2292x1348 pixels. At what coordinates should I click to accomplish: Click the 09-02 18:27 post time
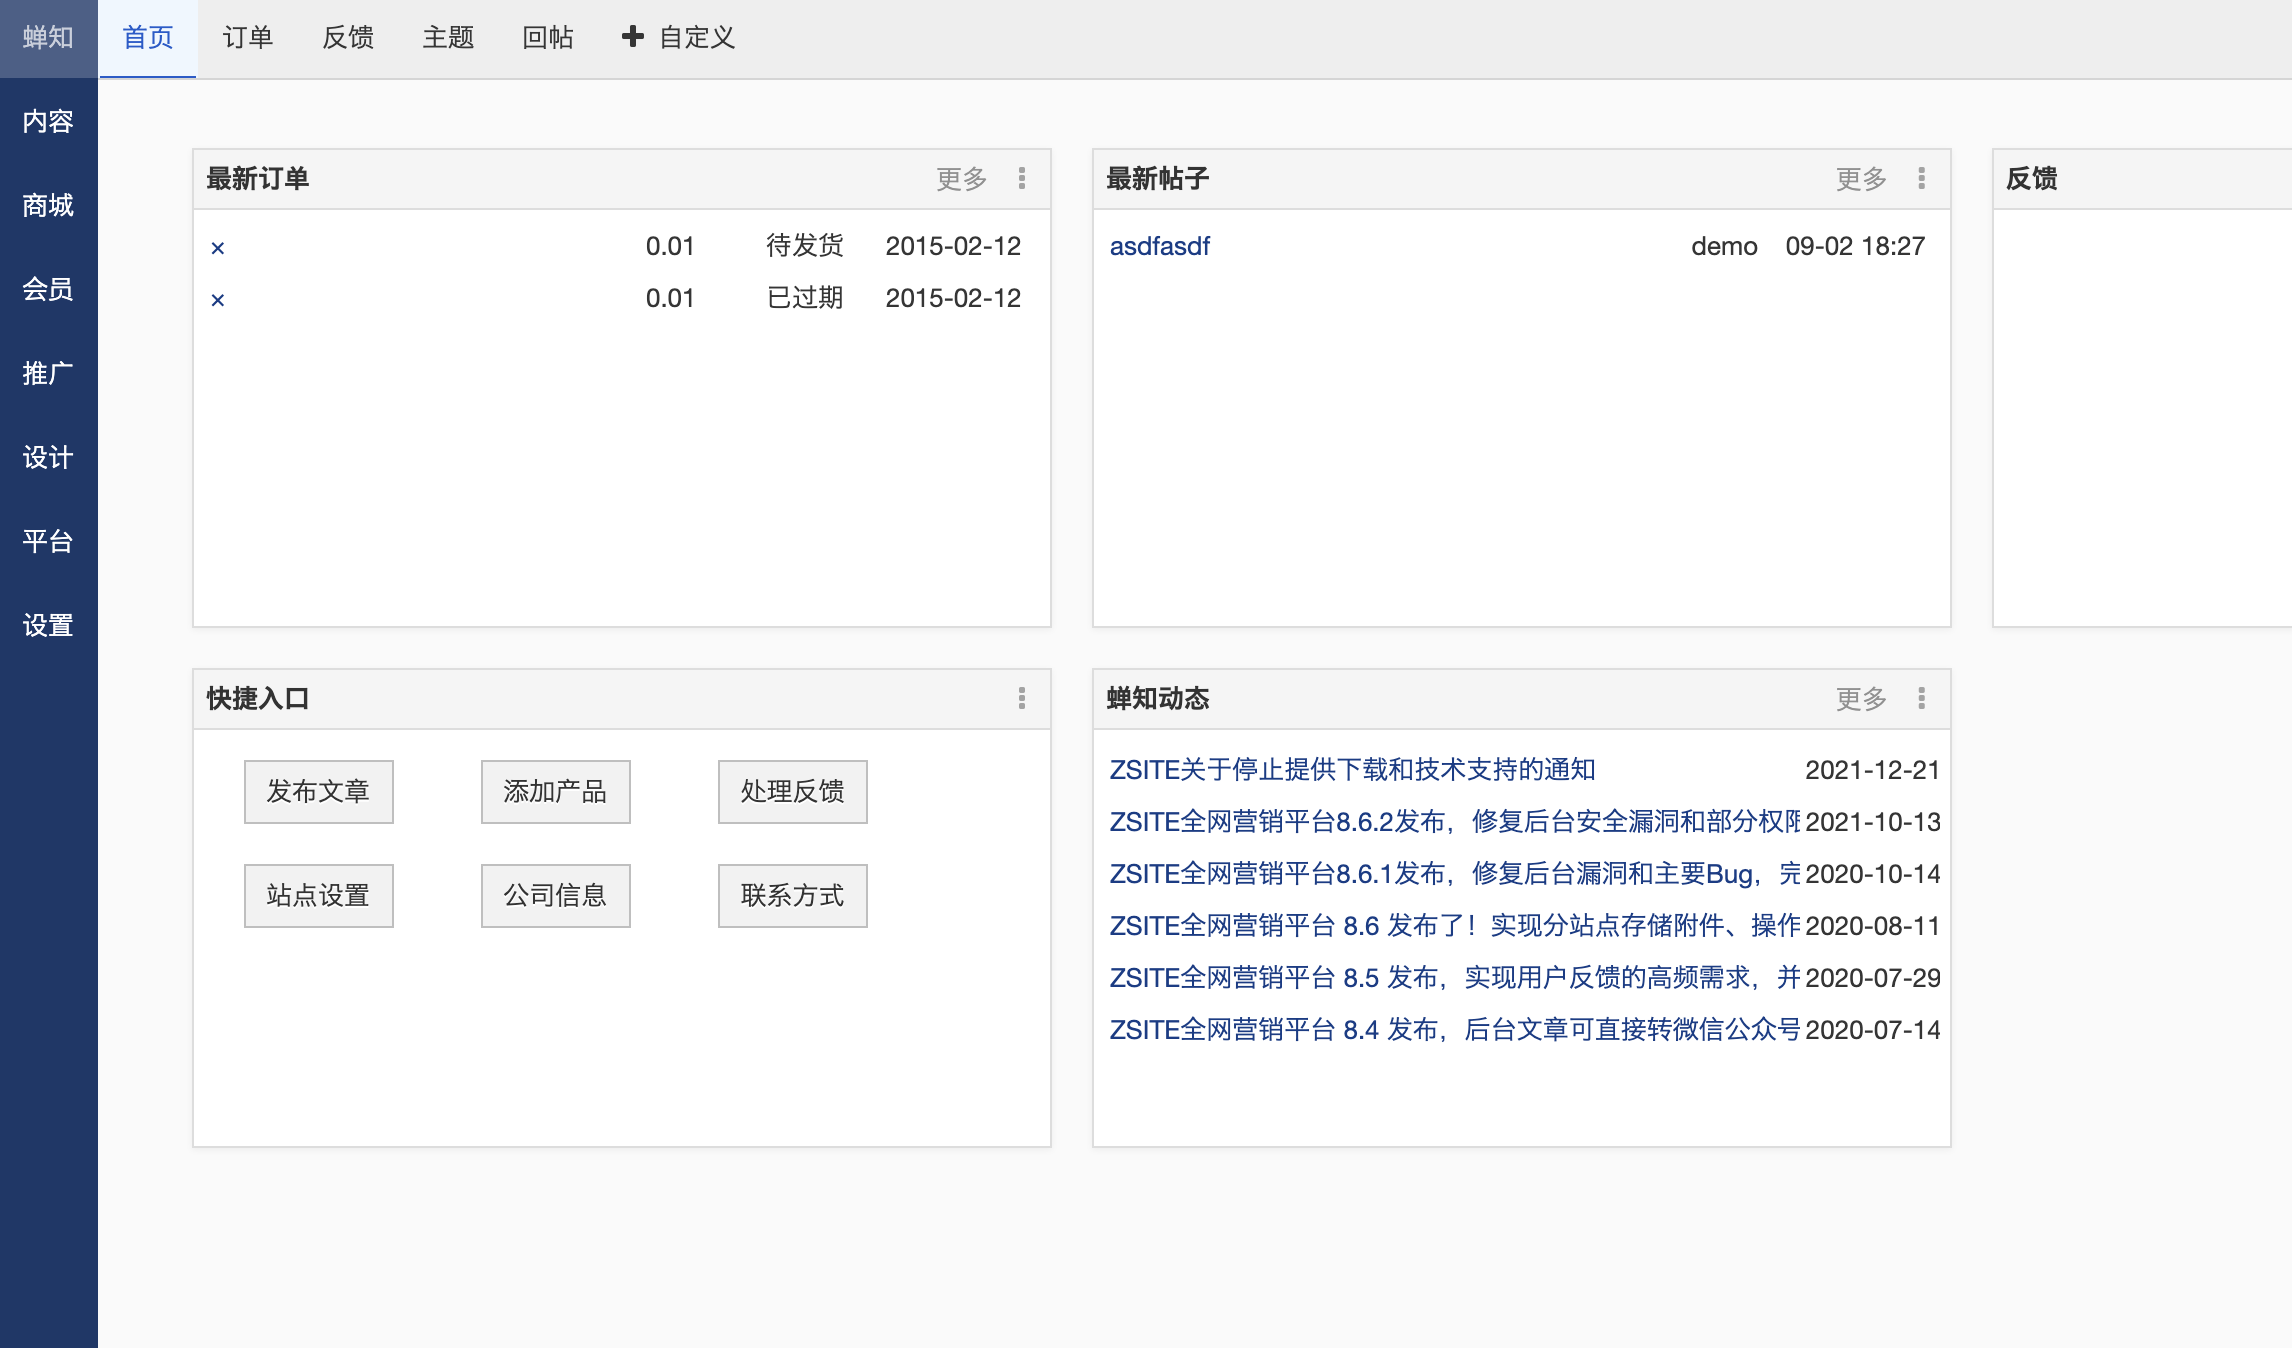tap(1855, 246)
